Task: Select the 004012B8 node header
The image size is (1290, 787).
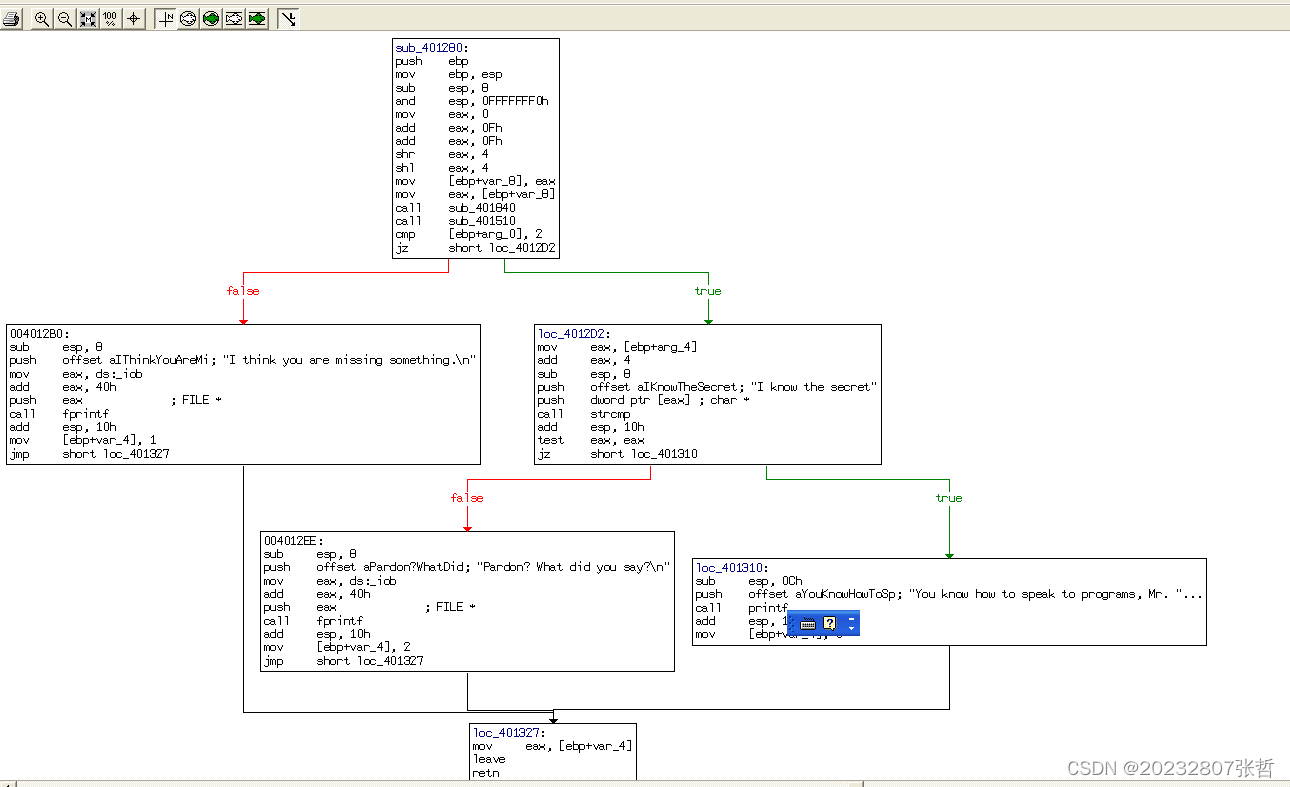Action: coord(38,334)
